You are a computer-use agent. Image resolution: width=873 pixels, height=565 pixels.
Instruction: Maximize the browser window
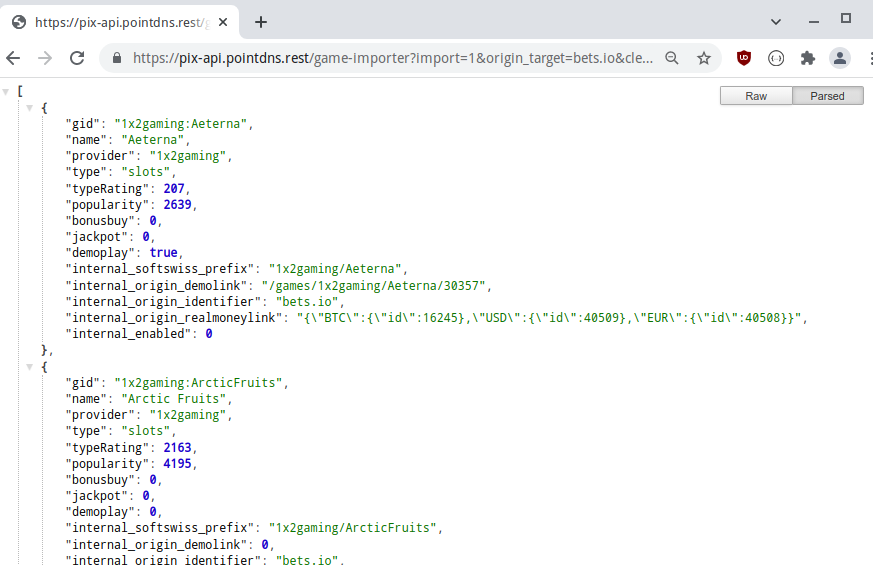[846, 18]
